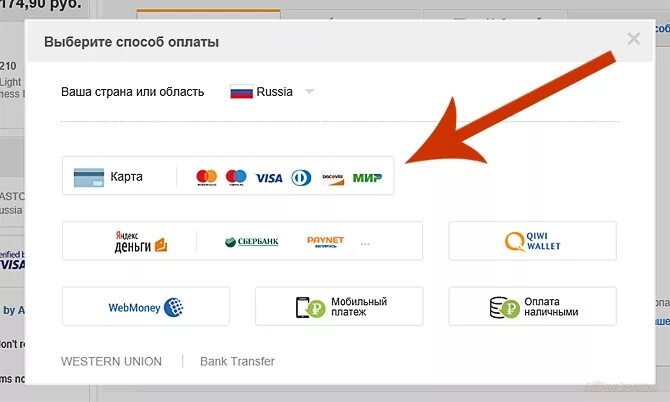Choose the PAYNET payment logo

325,242
